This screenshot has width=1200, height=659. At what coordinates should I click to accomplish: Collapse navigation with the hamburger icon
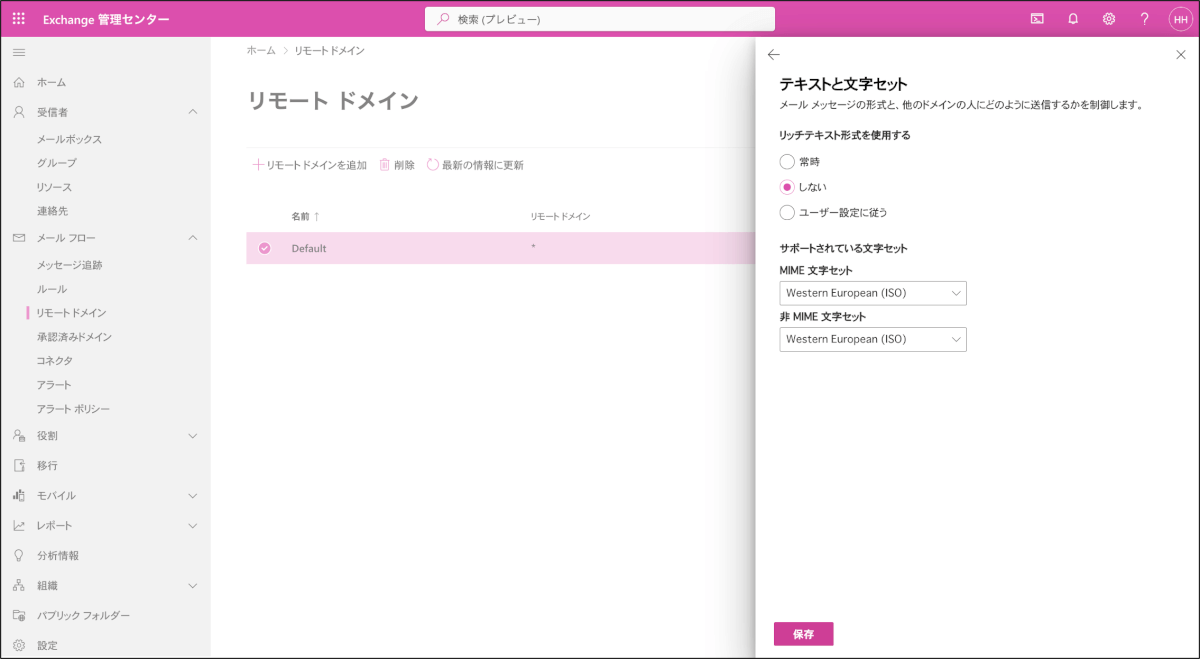[x=19, y=52]
